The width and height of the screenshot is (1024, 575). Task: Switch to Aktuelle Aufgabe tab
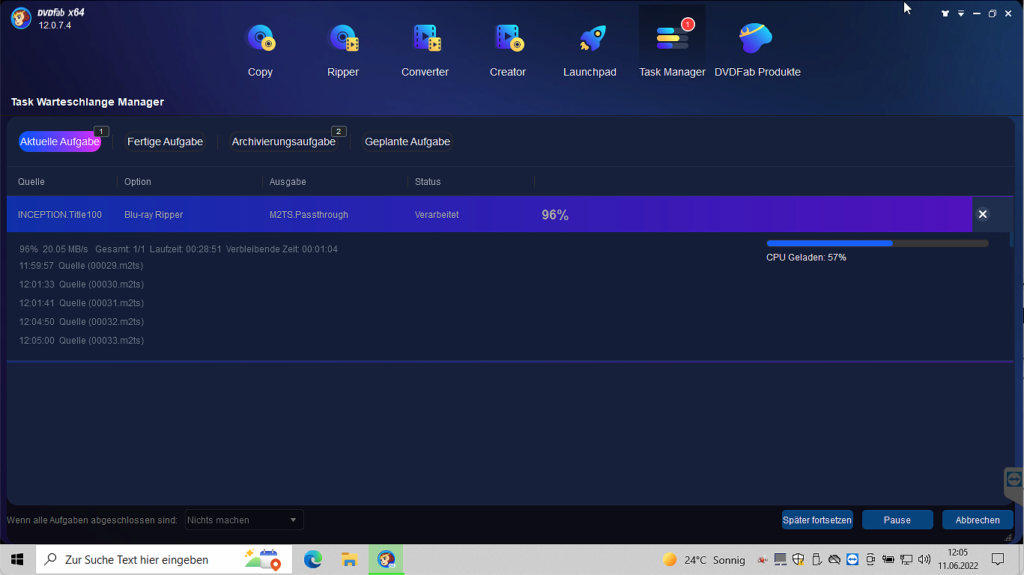tap(59, 141)
